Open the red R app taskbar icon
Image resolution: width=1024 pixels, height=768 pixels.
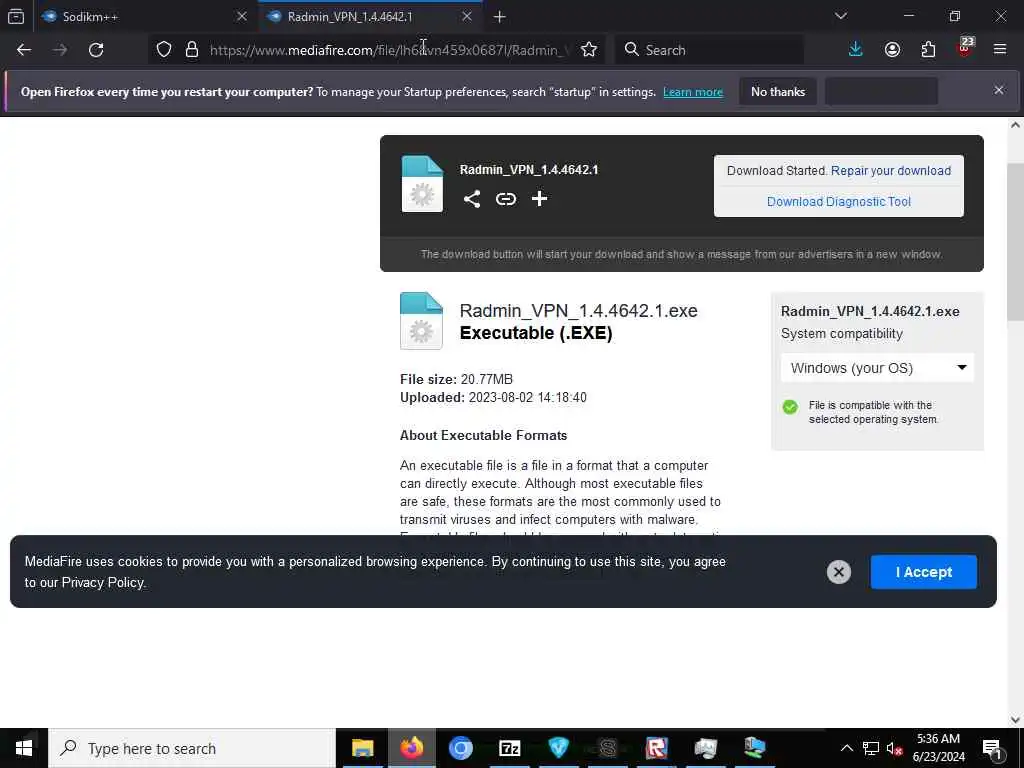(656, 748)
